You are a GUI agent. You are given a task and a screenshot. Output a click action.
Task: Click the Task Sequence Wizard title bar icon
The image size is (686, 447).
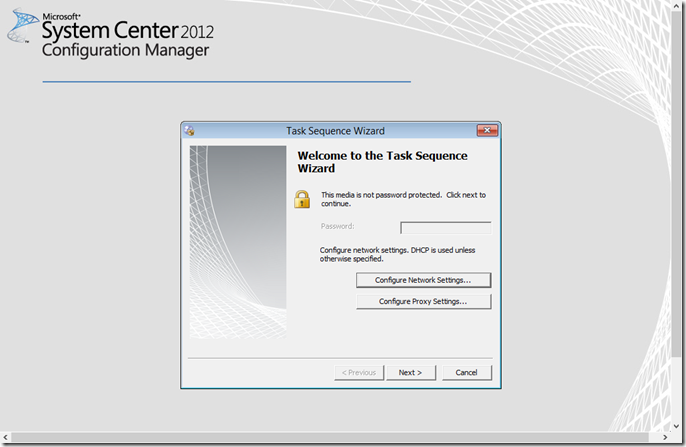coord(189,130)
